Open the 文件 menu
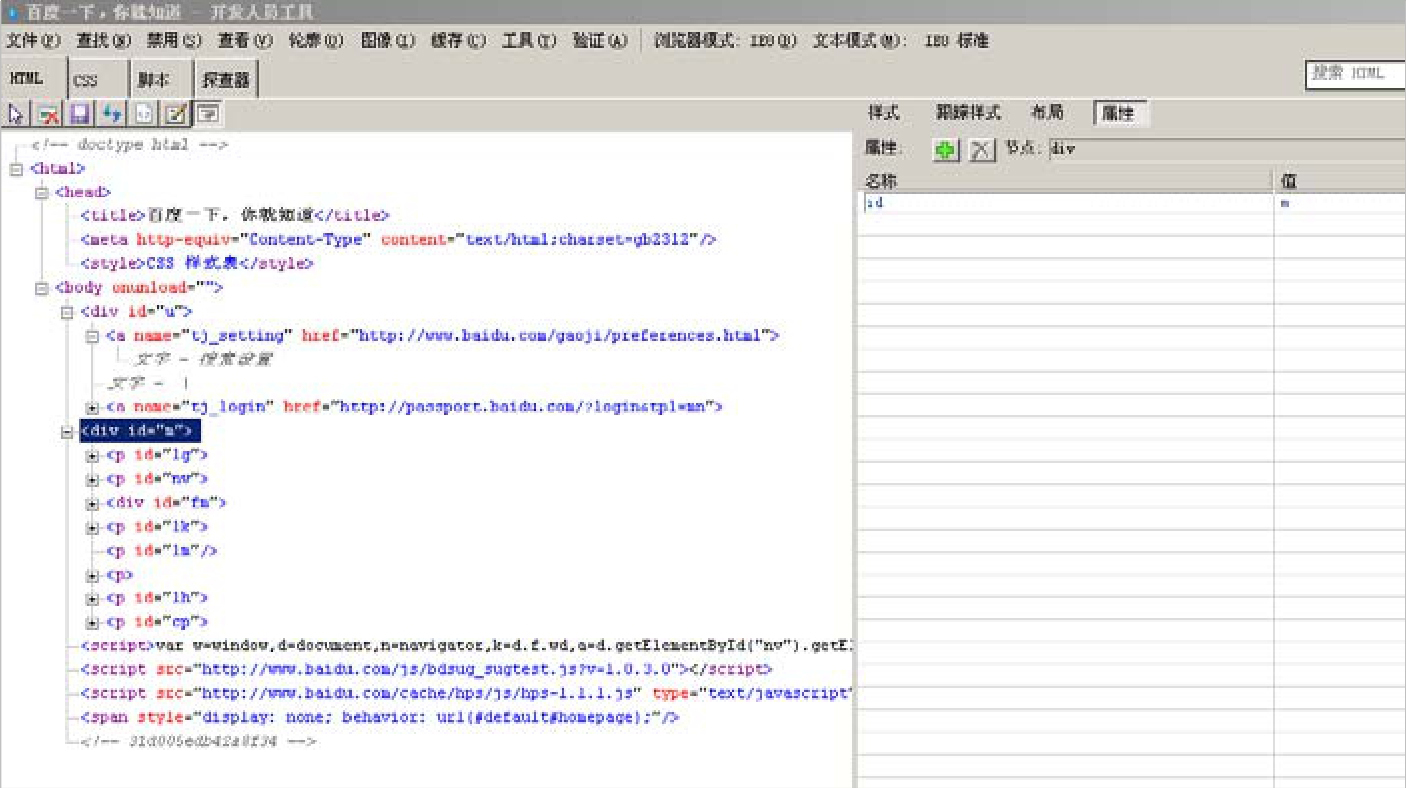The image size is (1406, 788). point(34,41)
